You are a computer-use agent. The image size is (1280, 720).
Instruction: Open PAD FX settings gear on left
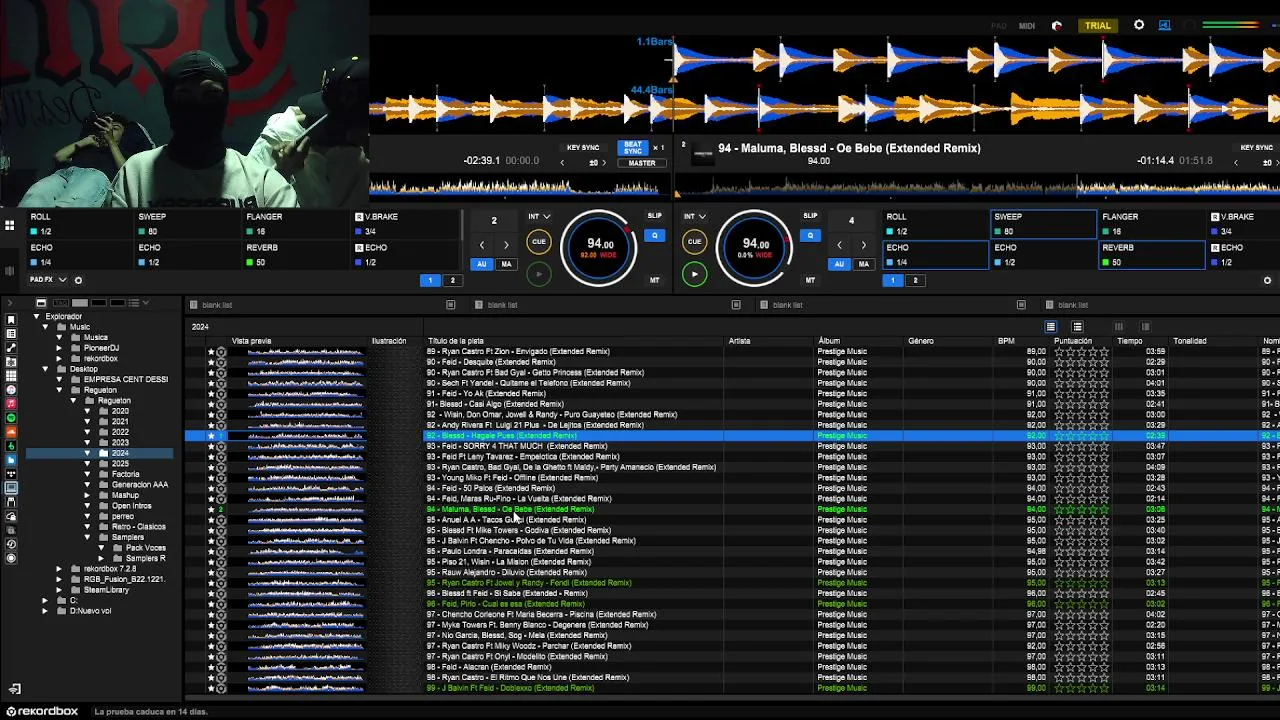point(78,280)
